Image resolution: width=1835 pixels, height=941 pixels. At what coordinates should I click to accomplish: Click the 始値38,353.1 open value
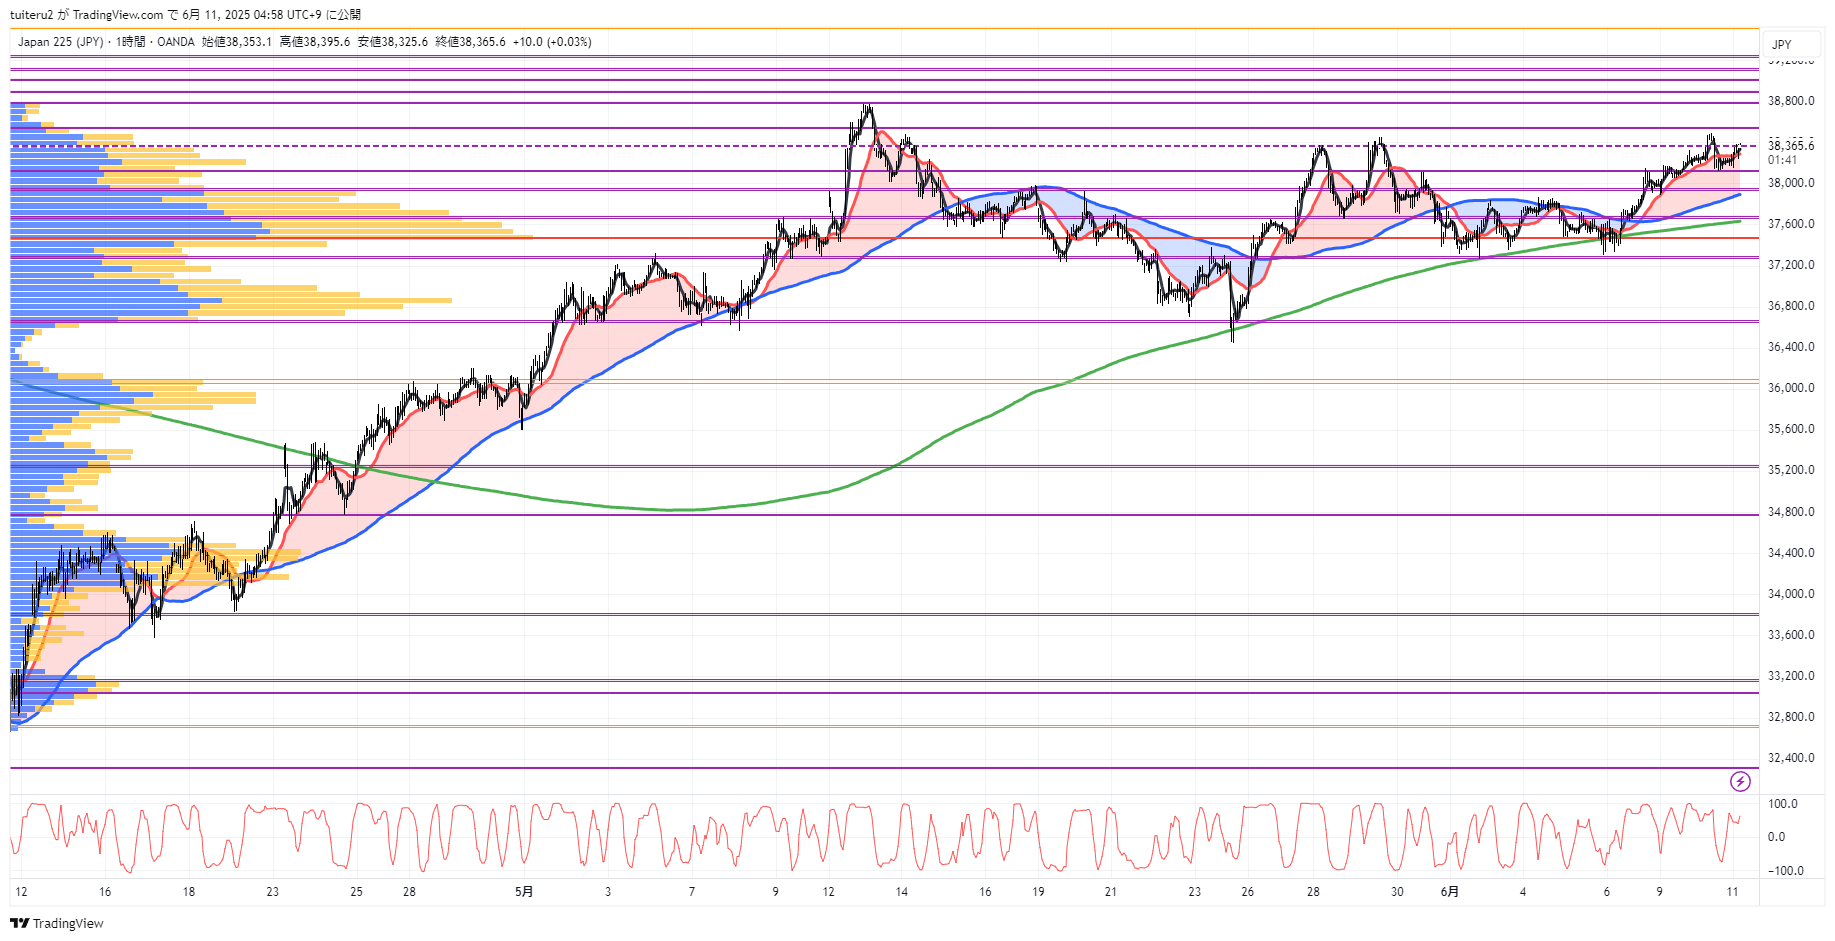click(237, 42)
